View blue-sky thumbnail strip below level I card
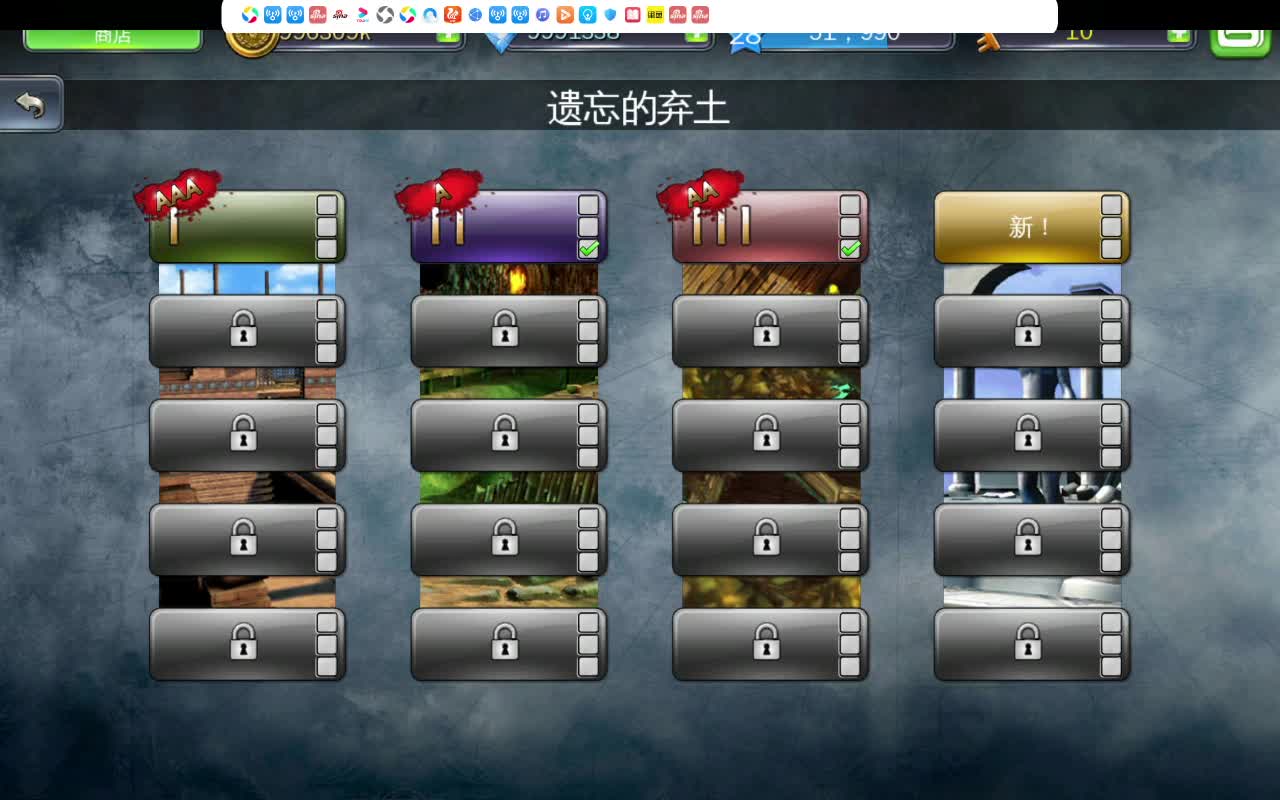The height and width of the screenshot is (800, 1280). (x=247, y=279)
